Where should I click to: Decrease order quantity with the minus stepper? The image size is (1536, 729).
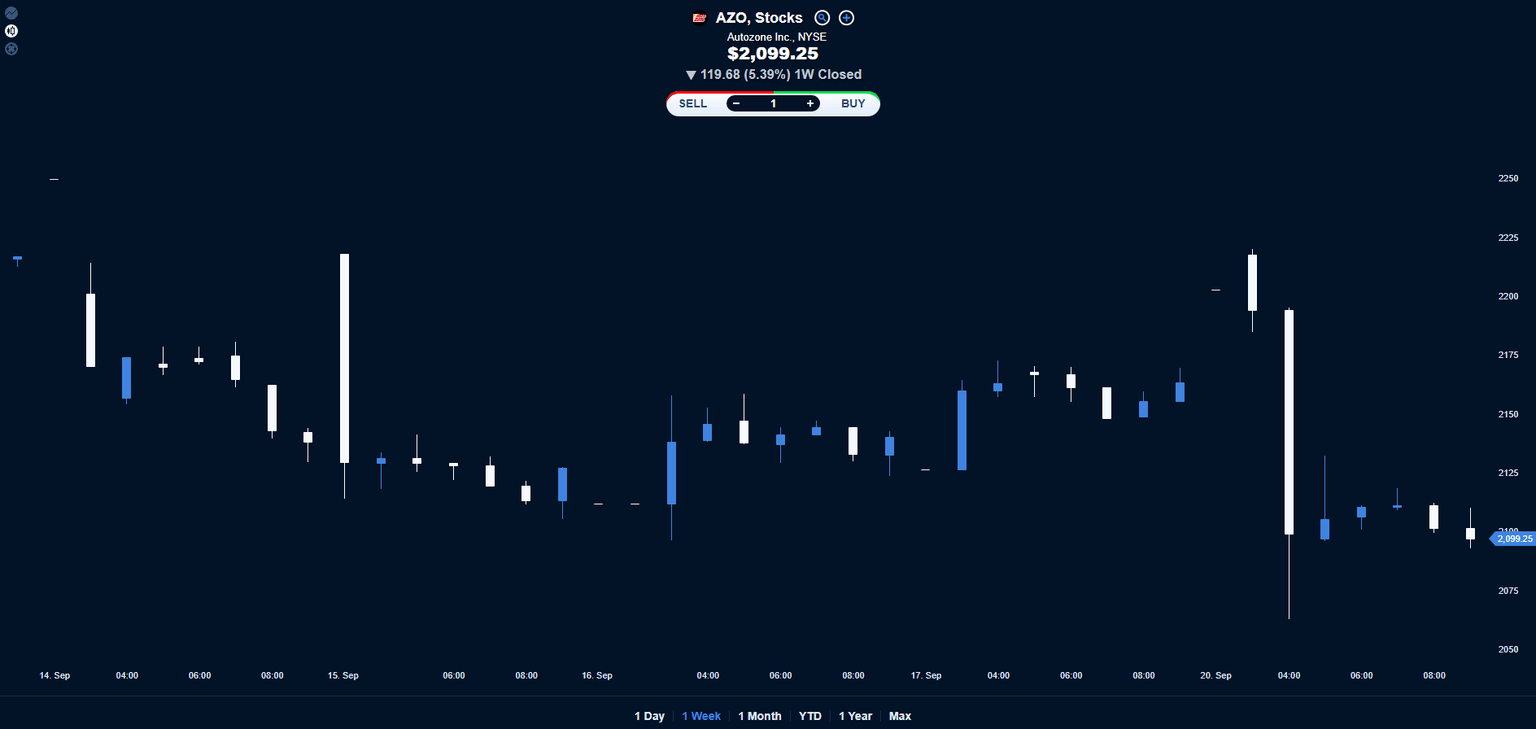point(736,103)
